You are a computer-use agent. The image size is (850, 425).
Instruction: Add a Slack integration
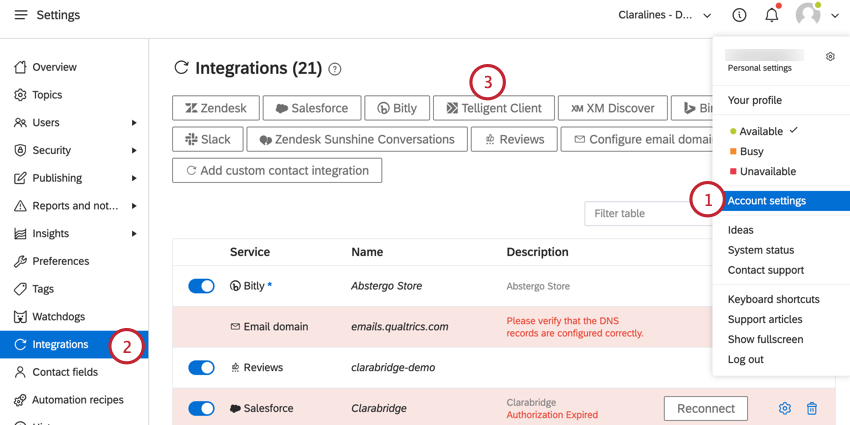(x=208, y=139)
